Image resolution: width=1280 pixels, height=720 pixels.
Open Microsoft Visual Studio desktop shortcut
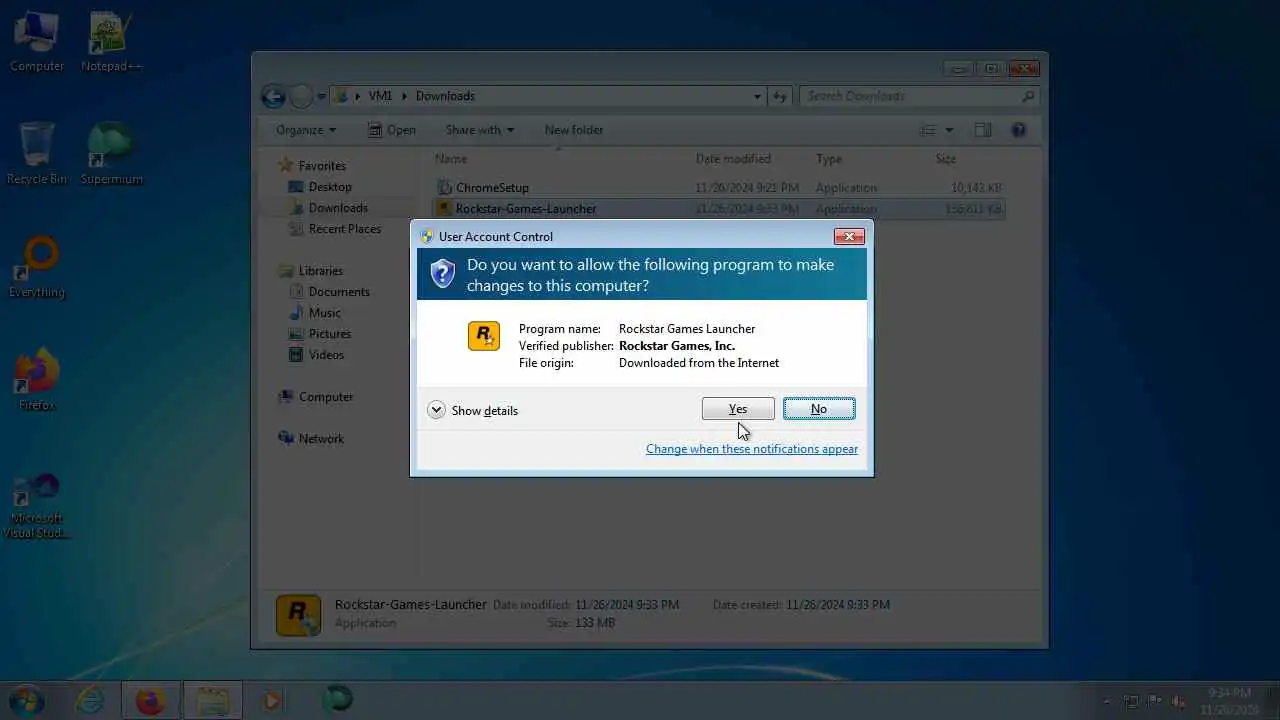tap(37, 507)
